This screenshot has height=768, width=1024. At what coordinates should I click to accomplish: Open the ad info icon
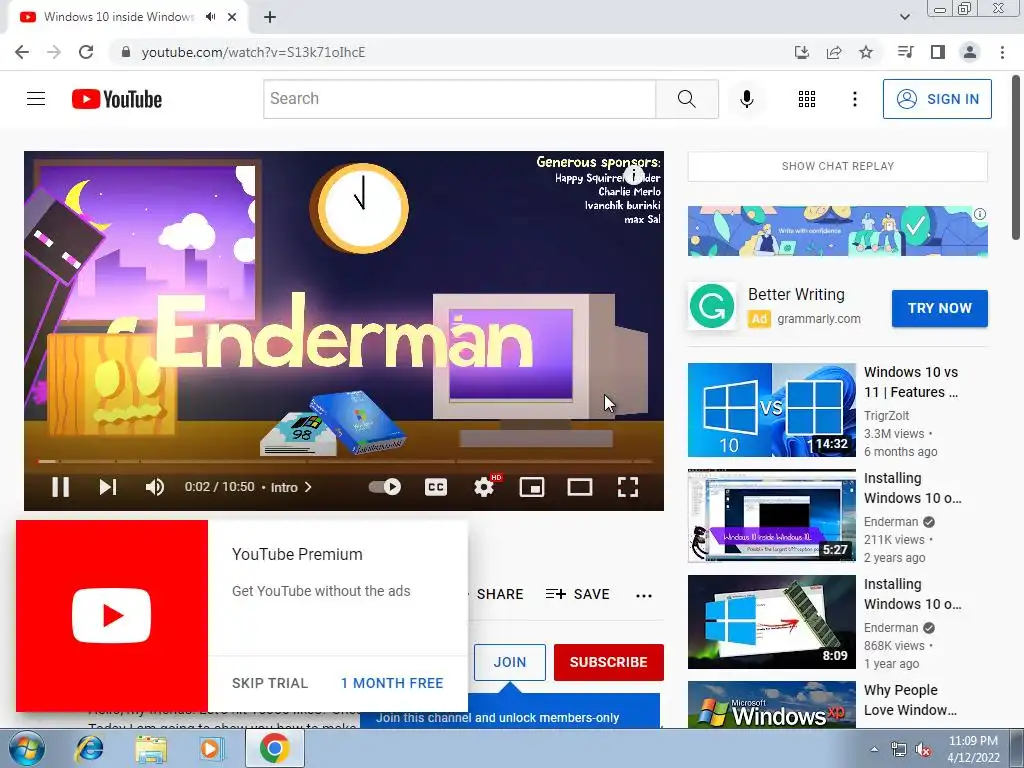point(980,214)
